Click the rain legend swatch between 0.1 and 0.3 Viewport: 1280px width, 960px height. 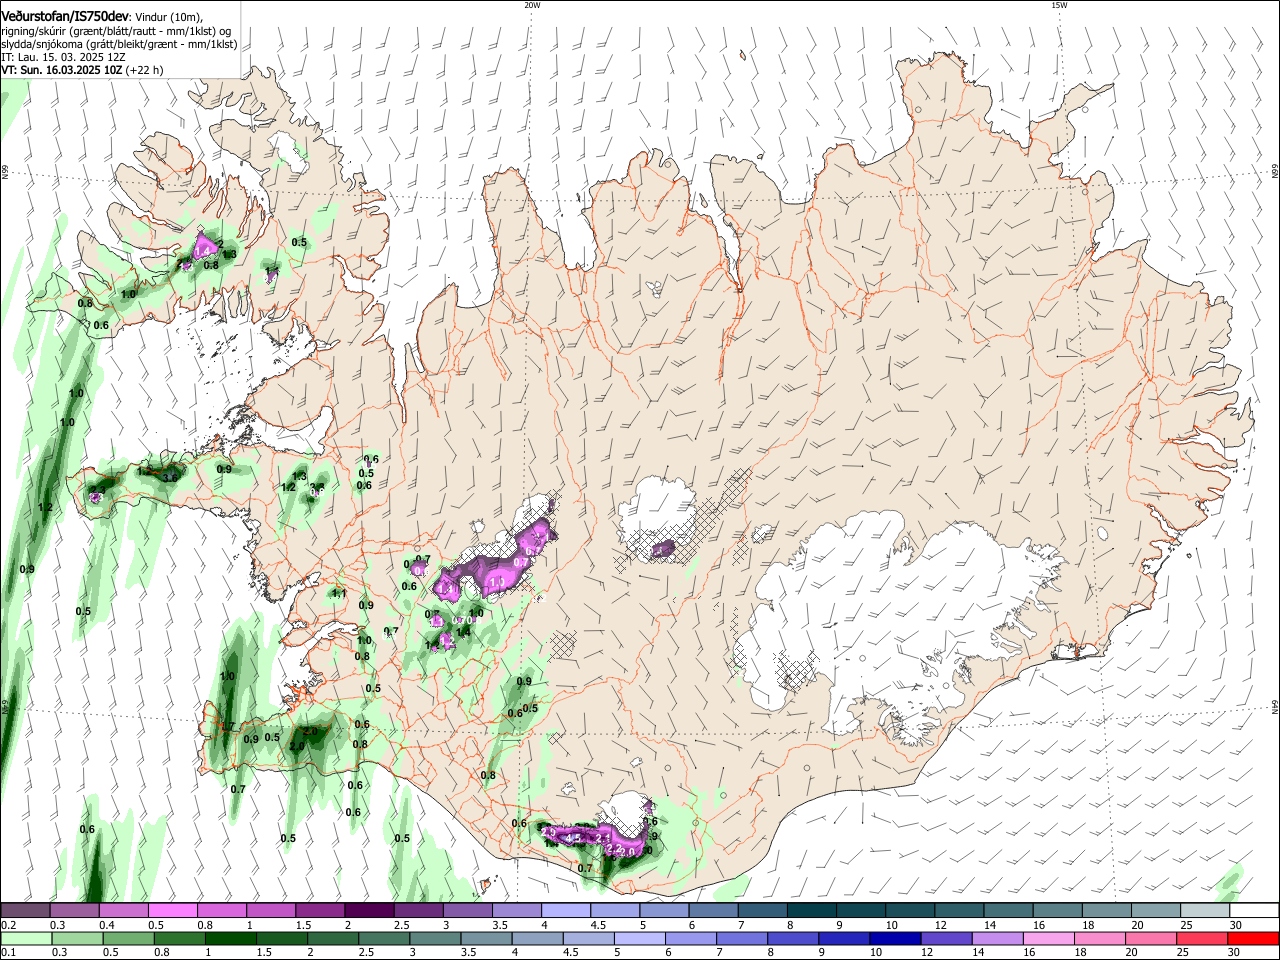pyautogui.click(x=25, y=938)
